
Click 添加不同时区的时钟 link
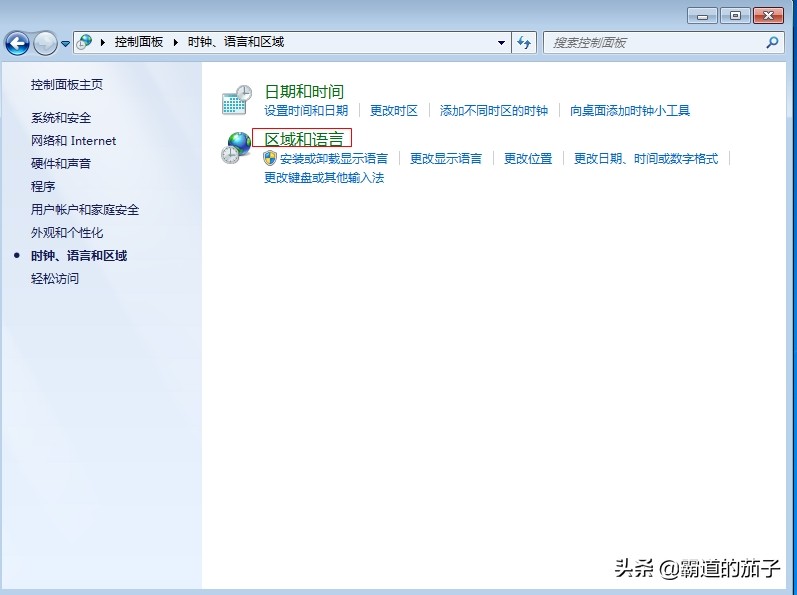coord(494,111)
